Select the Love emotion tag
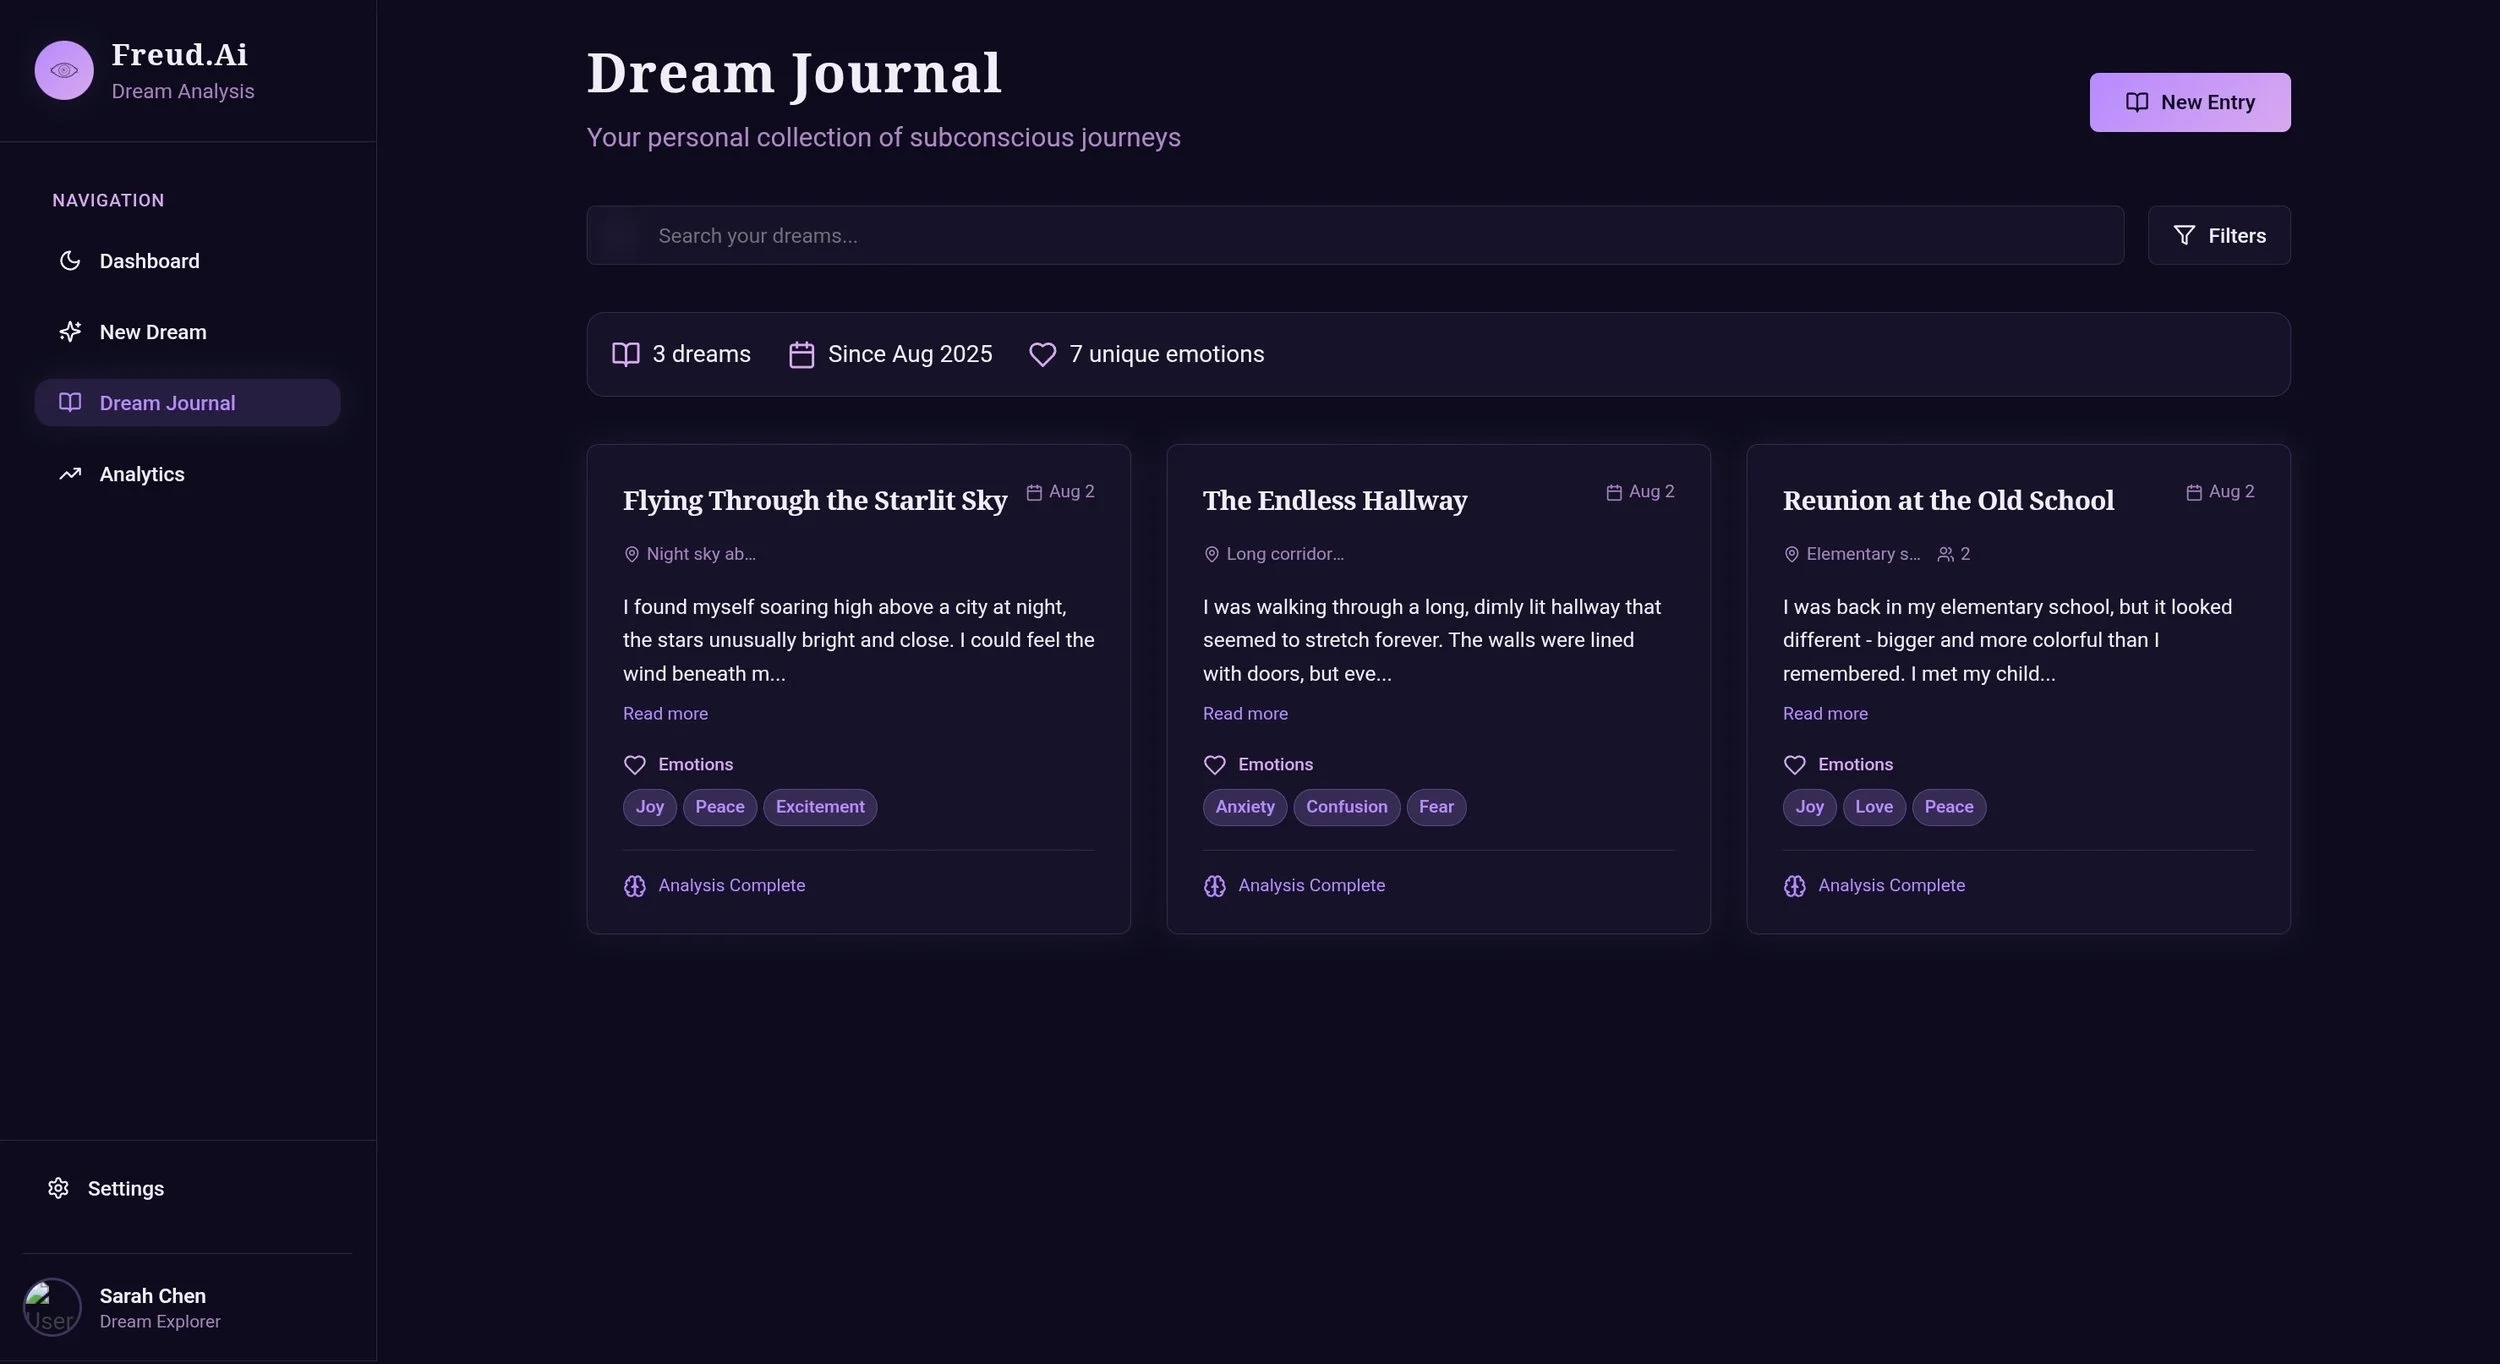Screen dimensions: 2500x1364 (1873, 807)
